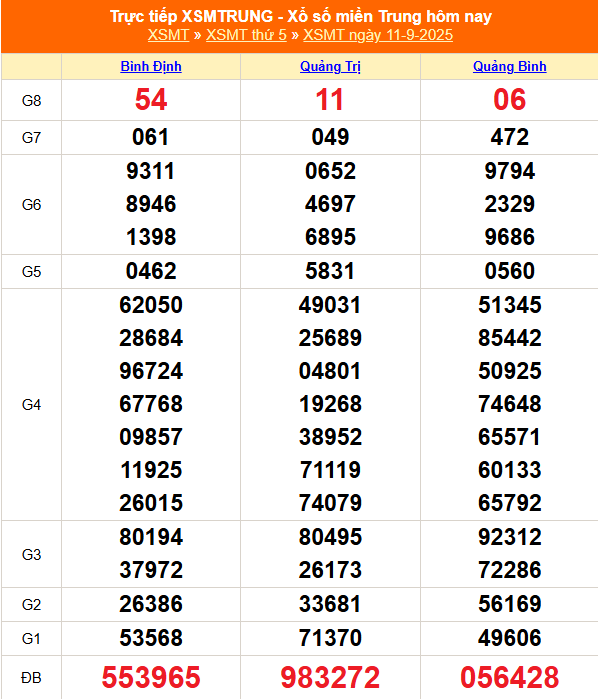Select Quảng Bình G5 number 0560
The height and width of the screenshot is (699, 598).
point(510,271)
